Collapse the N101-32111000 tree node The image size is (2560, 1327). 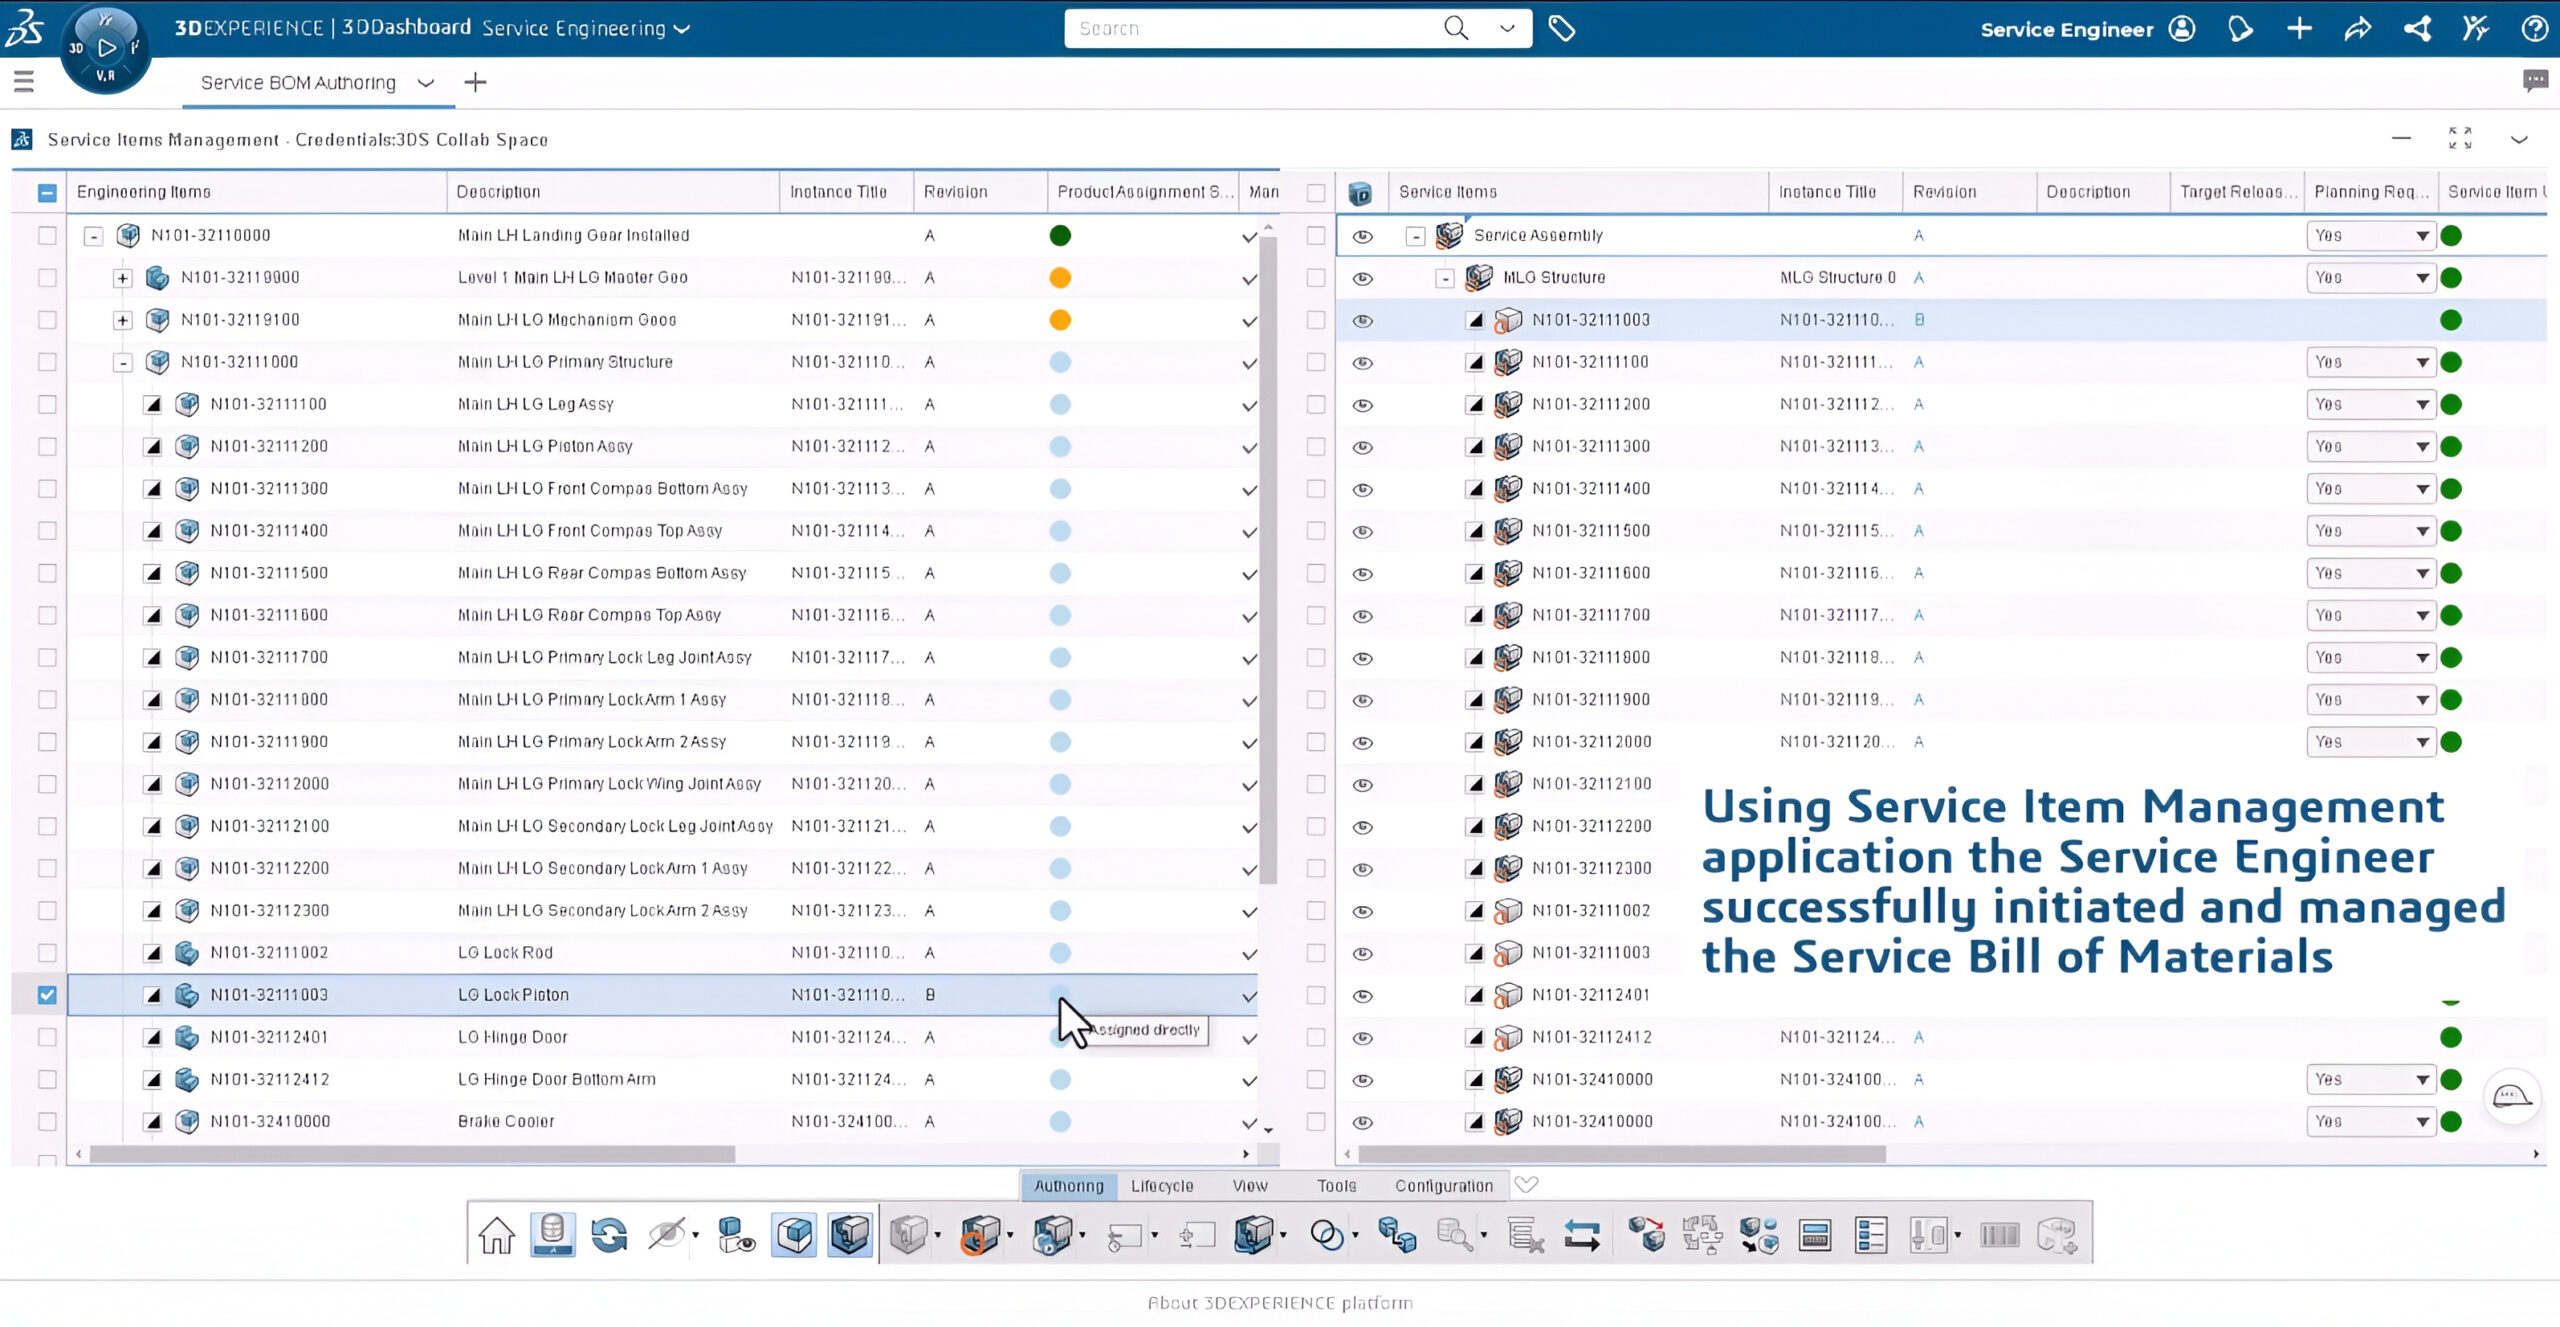[122, 362]
